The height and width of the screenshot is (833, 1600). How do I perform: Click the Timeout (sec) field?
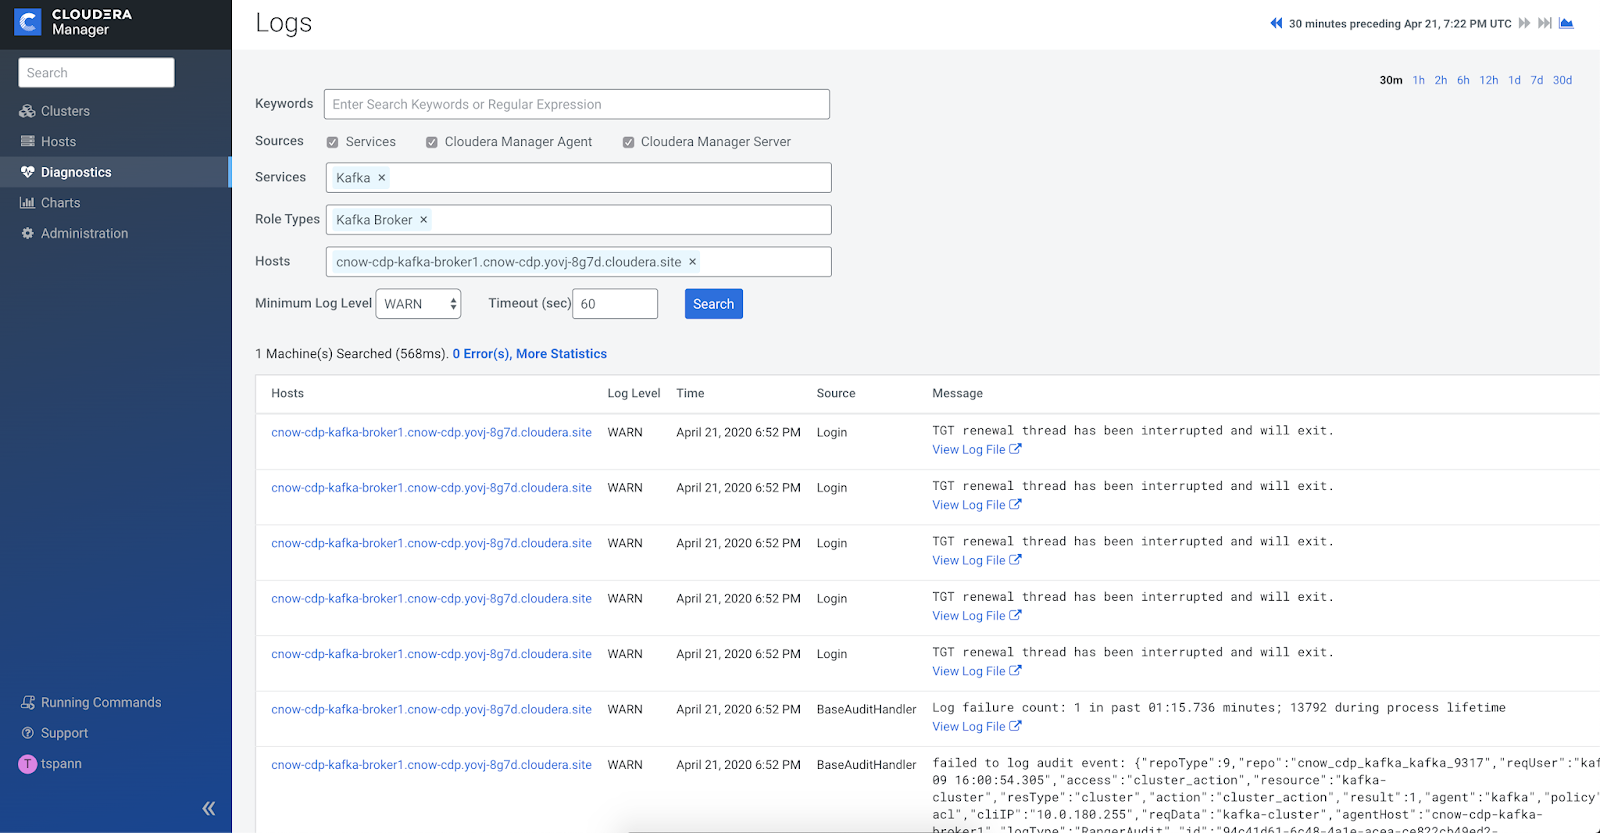(x=615, y=304)
